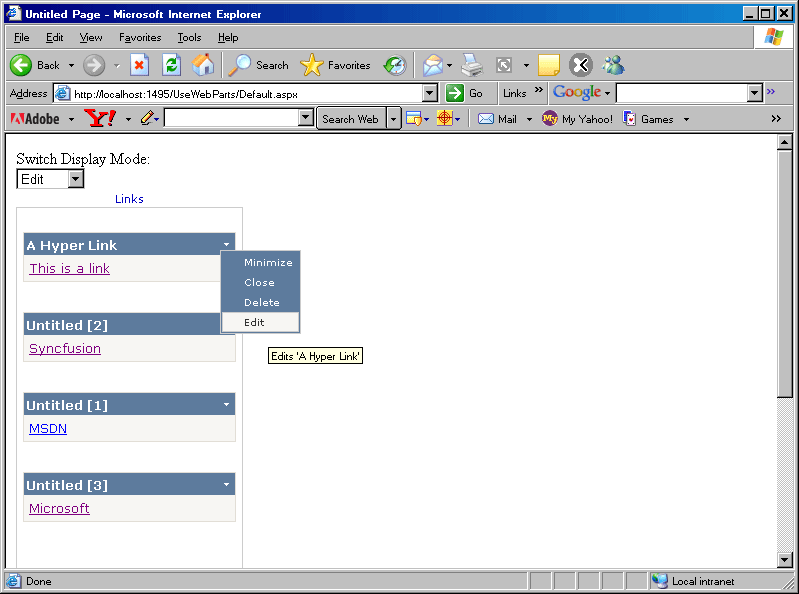Expand verbs arrow on Untitled [3] web part
The image size is (799, 594).
point(227,485)
